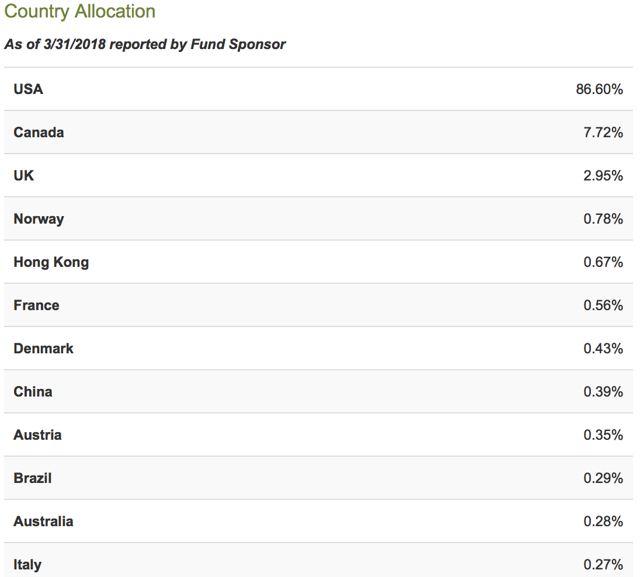Select the Italy row label
The height and width of the screenshot is (577, 640).
point(27,565)
